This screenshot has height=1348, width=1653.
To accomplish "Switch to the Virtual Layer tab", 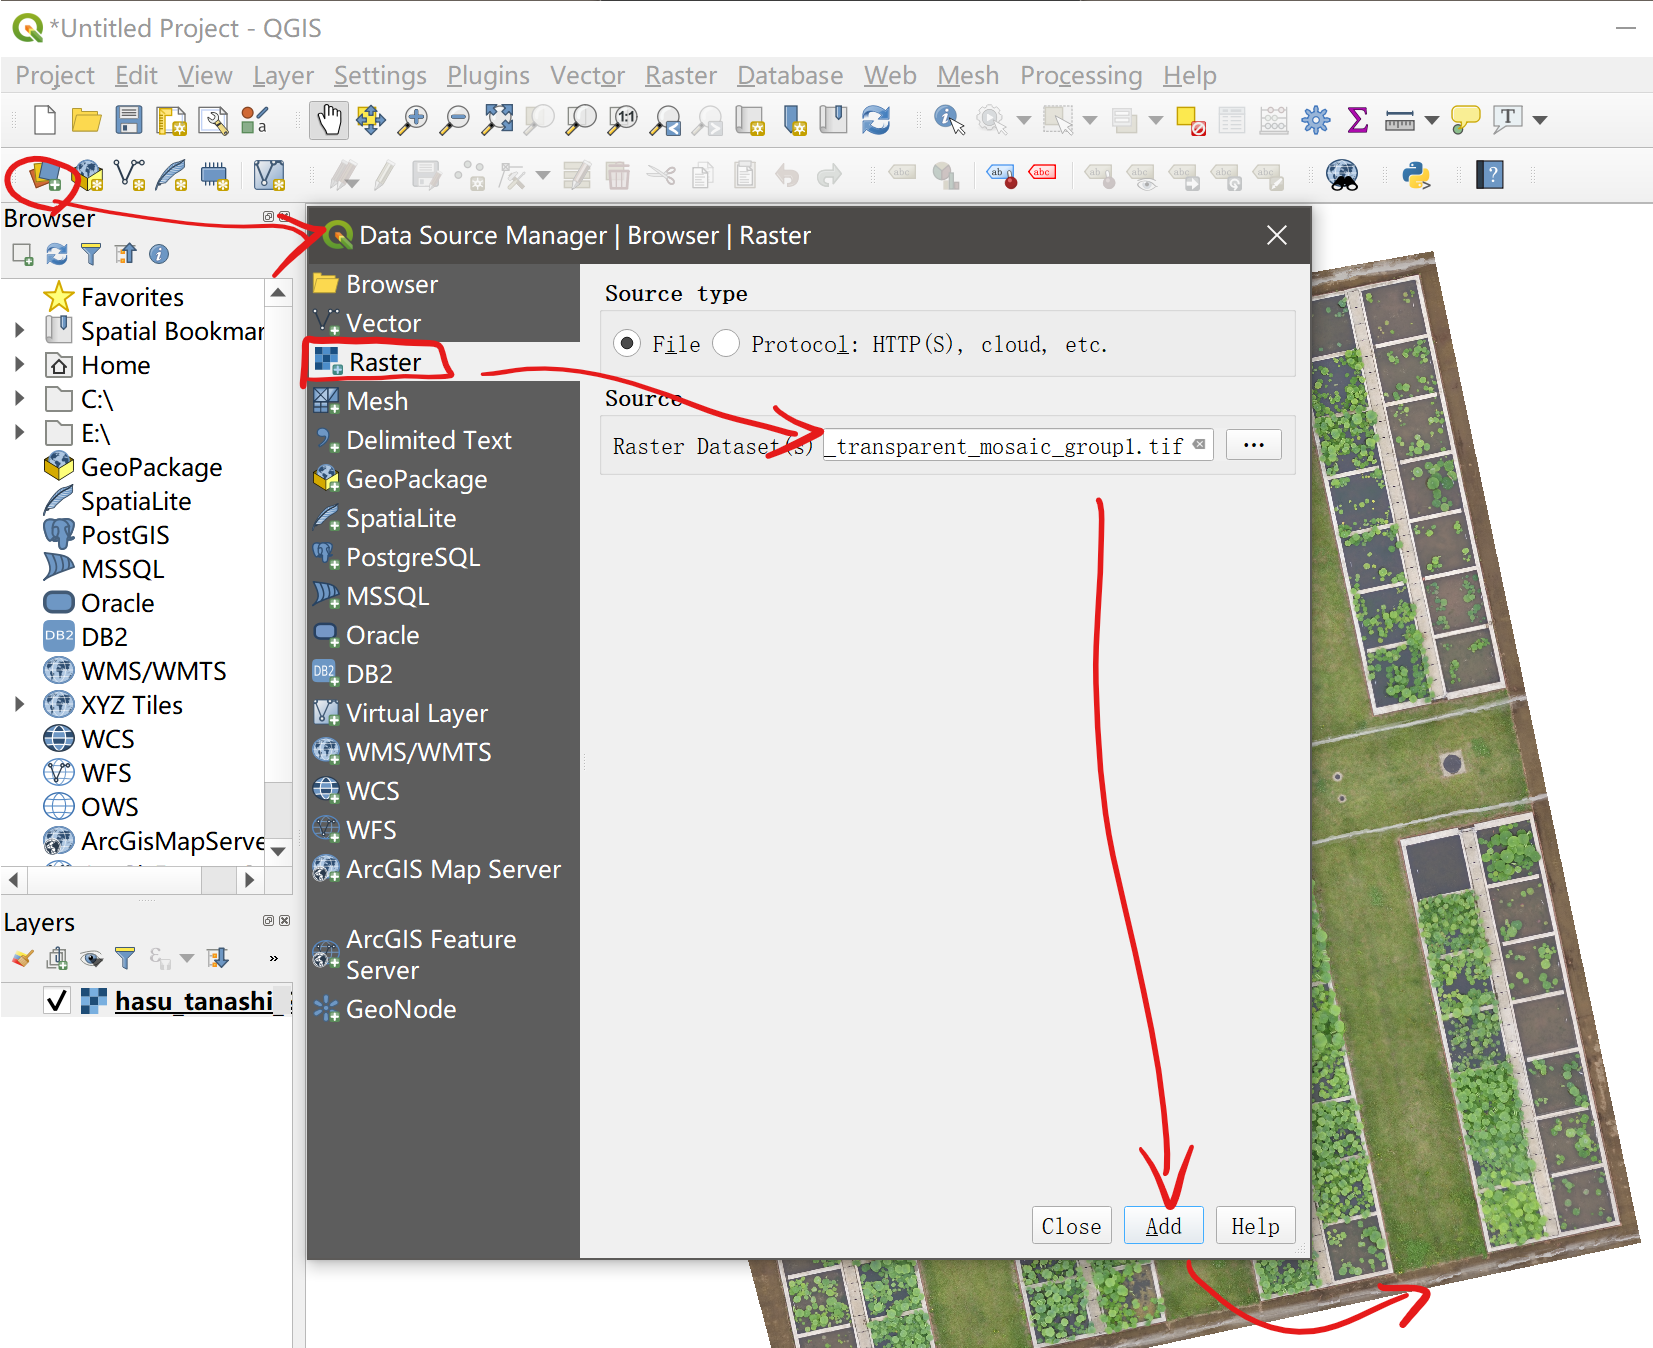I will (x=443, y=713).
